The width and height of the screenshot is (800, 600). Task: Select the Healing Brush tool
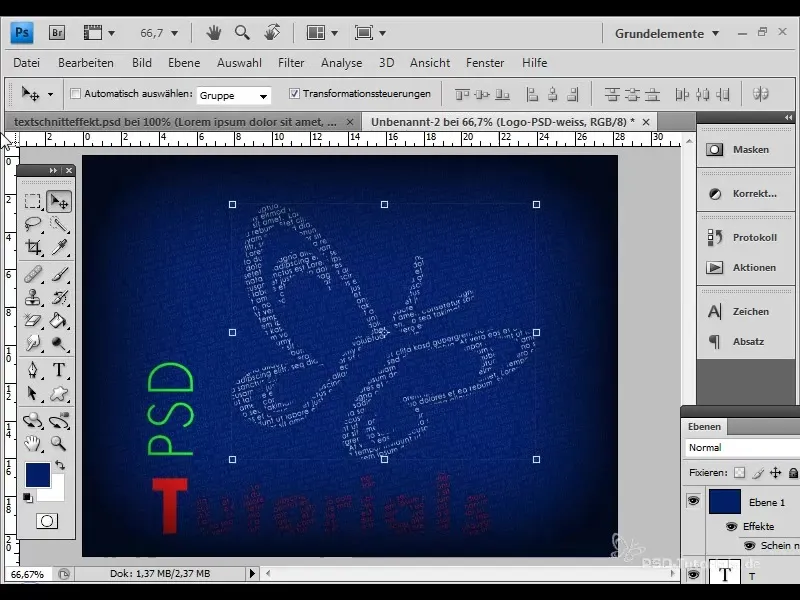pos(33,274)
